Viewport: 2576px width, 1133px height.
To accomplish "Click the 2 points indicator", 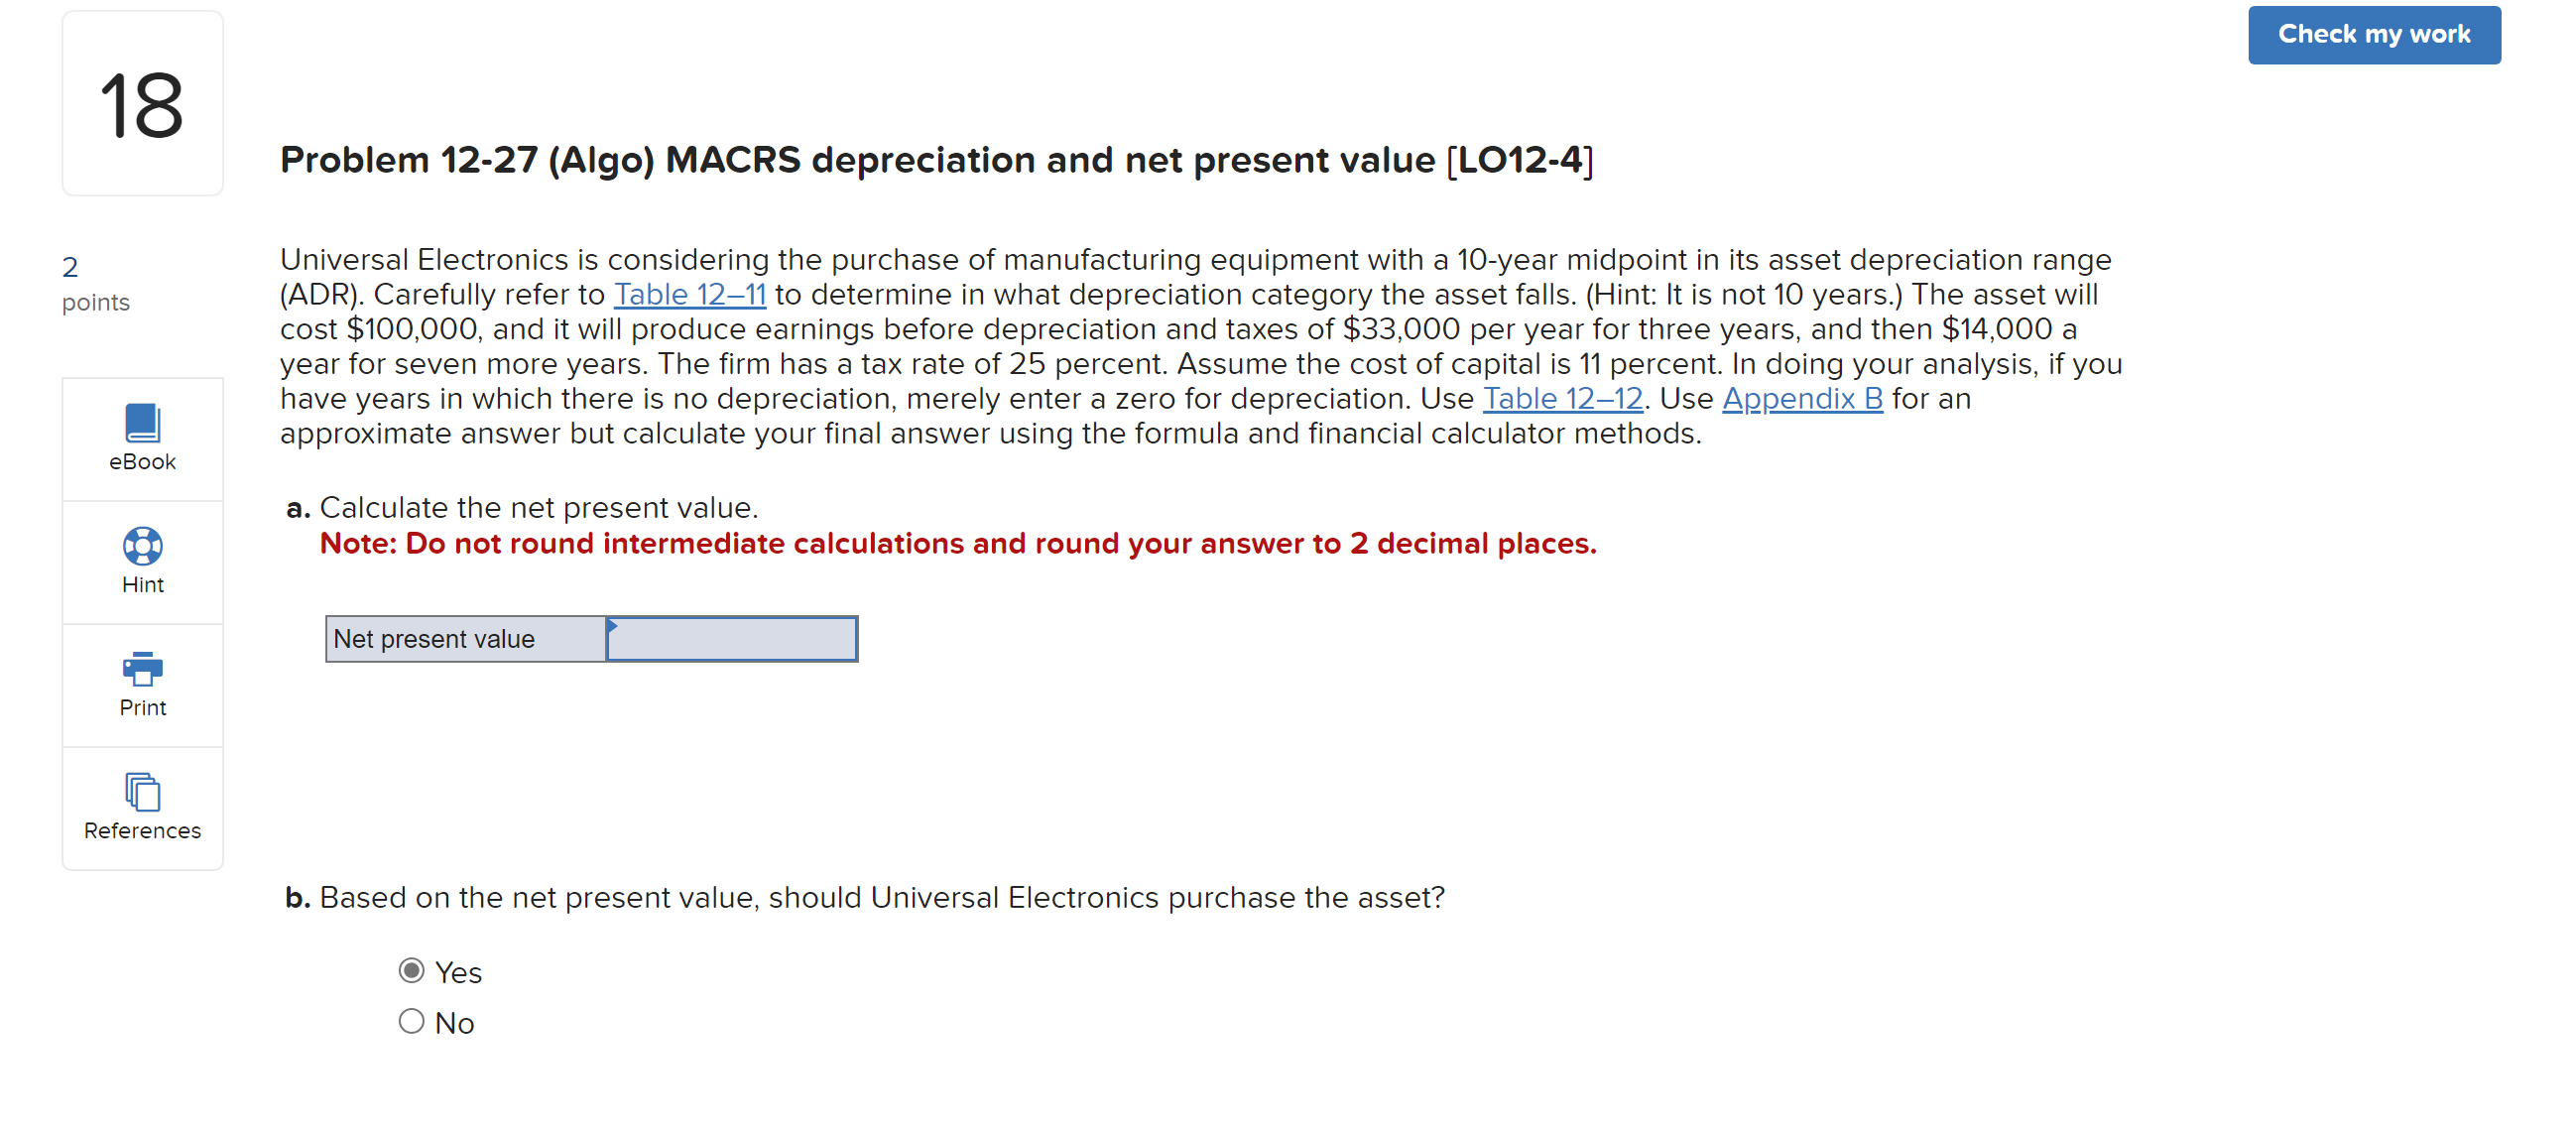I will 95,283.
